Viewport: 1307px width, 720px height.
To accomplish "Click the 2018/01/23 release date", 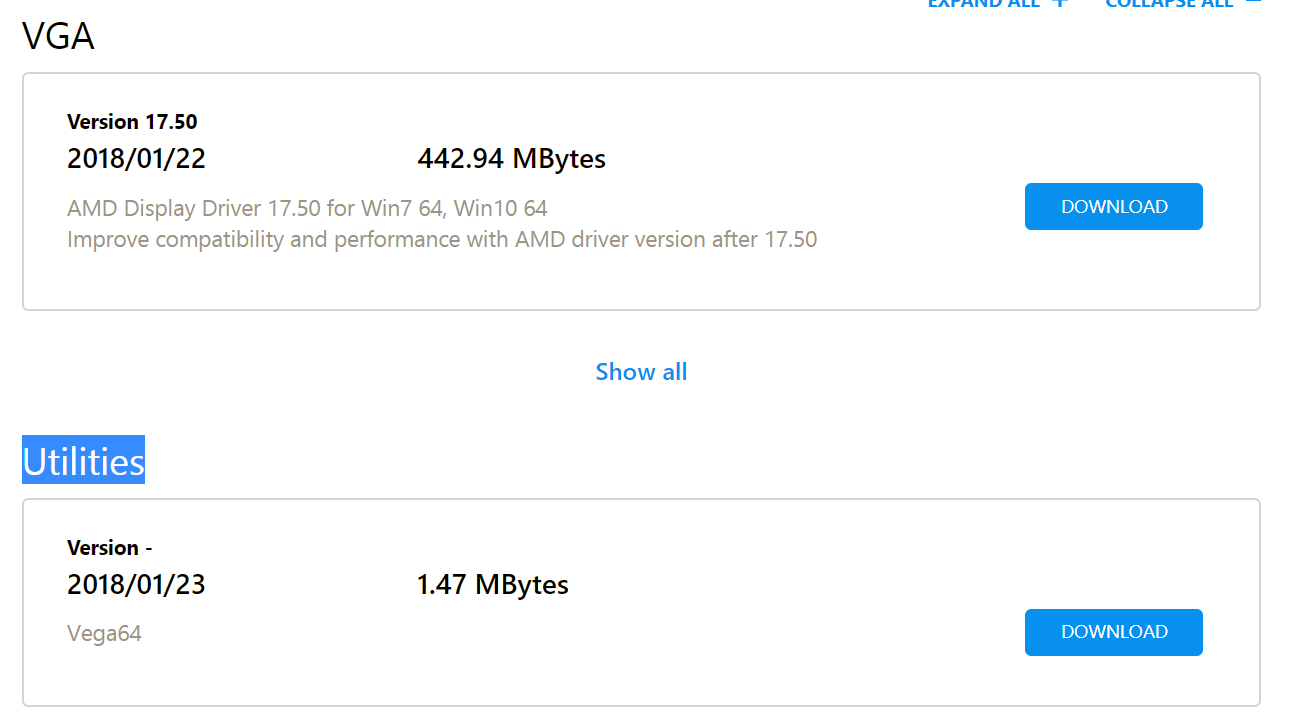I will [136, 585].
